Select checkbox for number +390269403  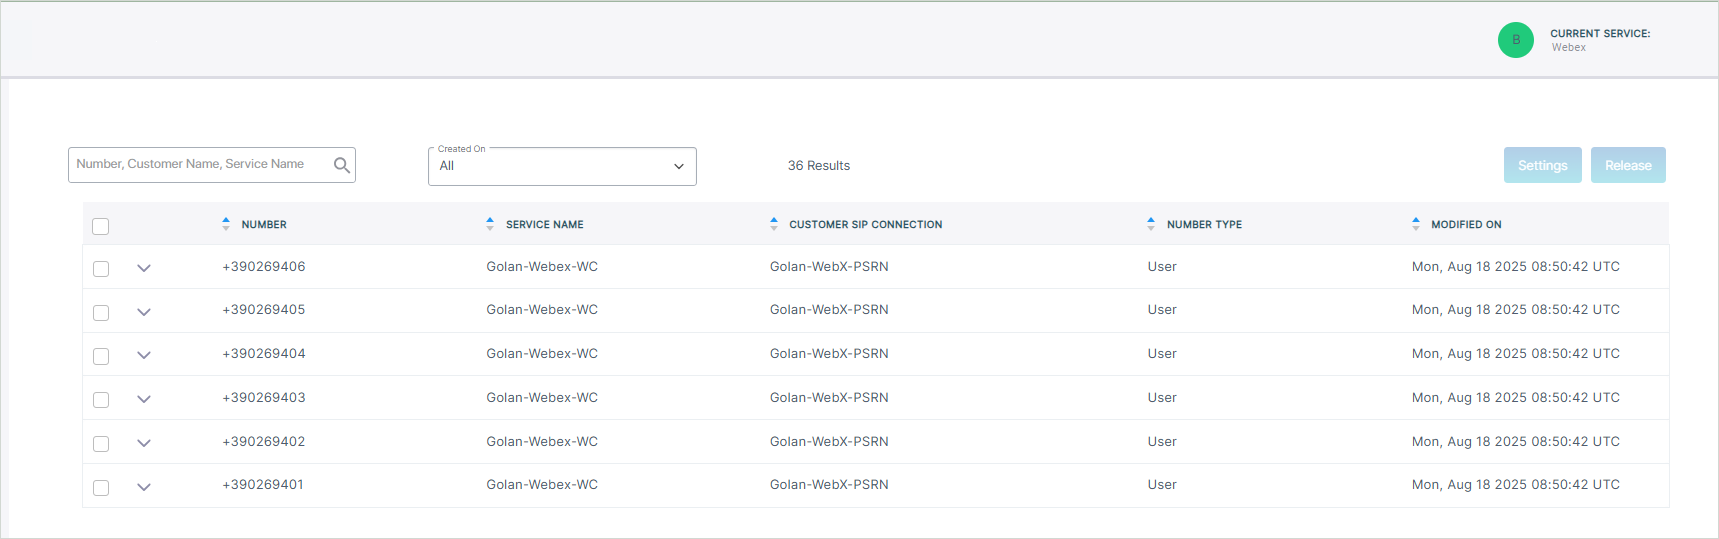(x=101, y=400)
